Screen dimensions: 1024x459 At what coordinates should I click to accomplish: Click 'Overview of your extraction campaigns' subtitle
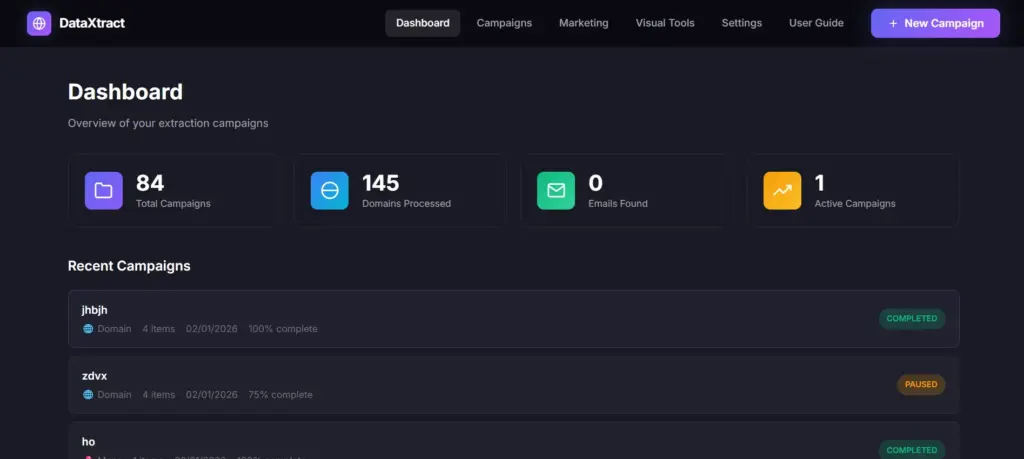point(168,123)
